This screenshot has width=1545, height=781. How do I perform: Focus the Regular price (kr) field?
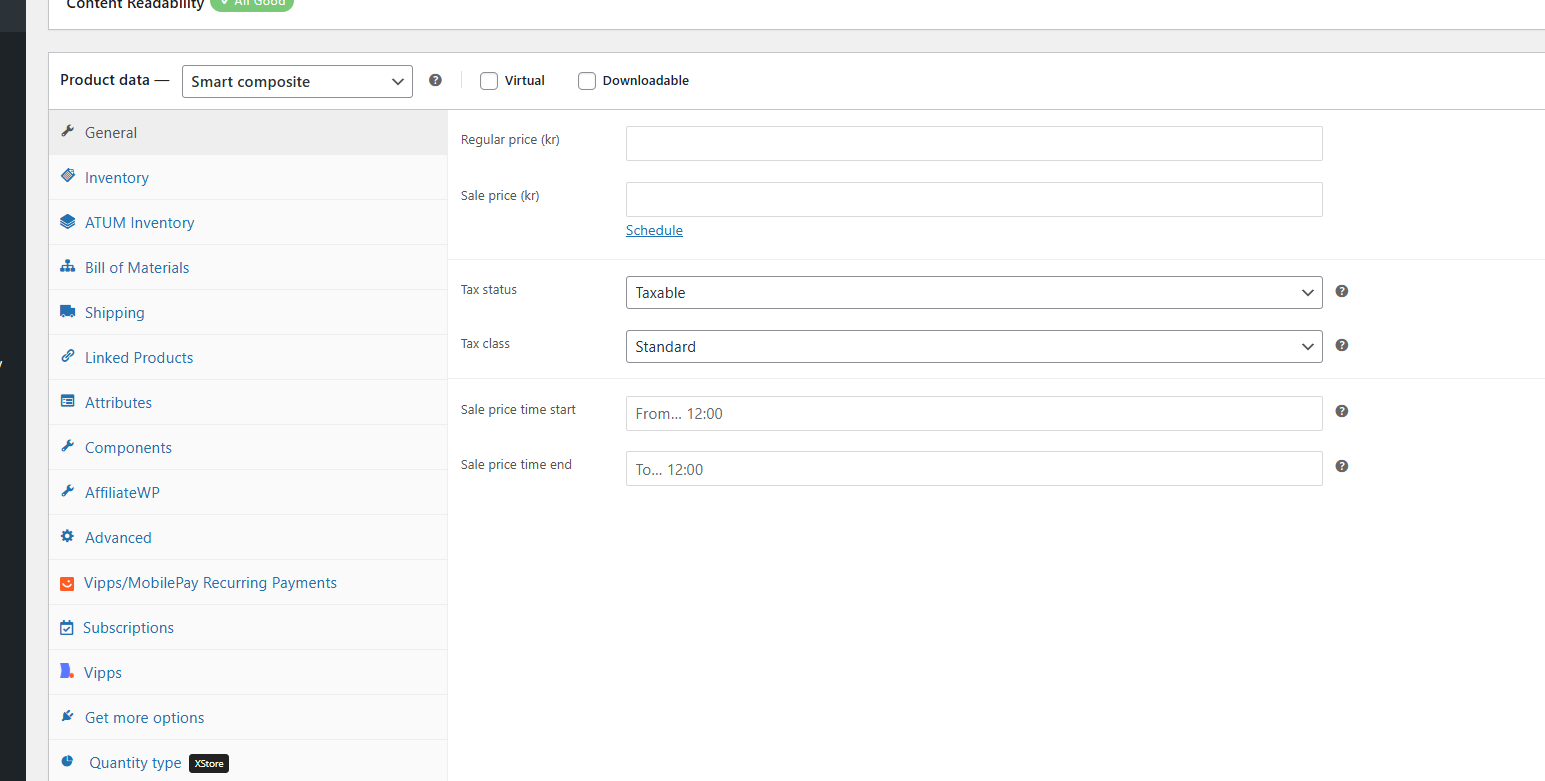(x=973, y=144)
